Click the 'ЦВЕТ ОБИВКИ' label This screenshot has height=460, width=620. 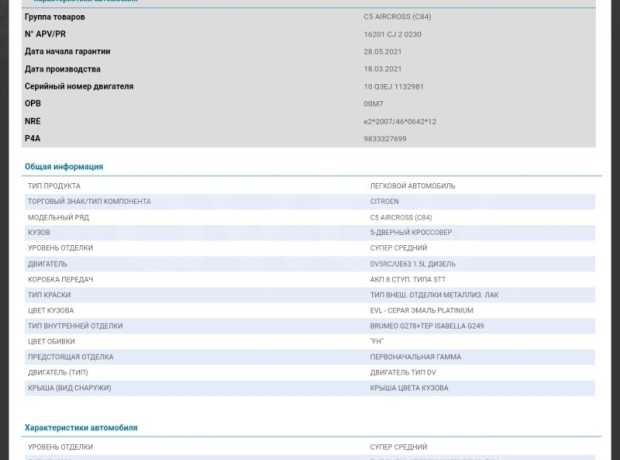tap(51, 341)
